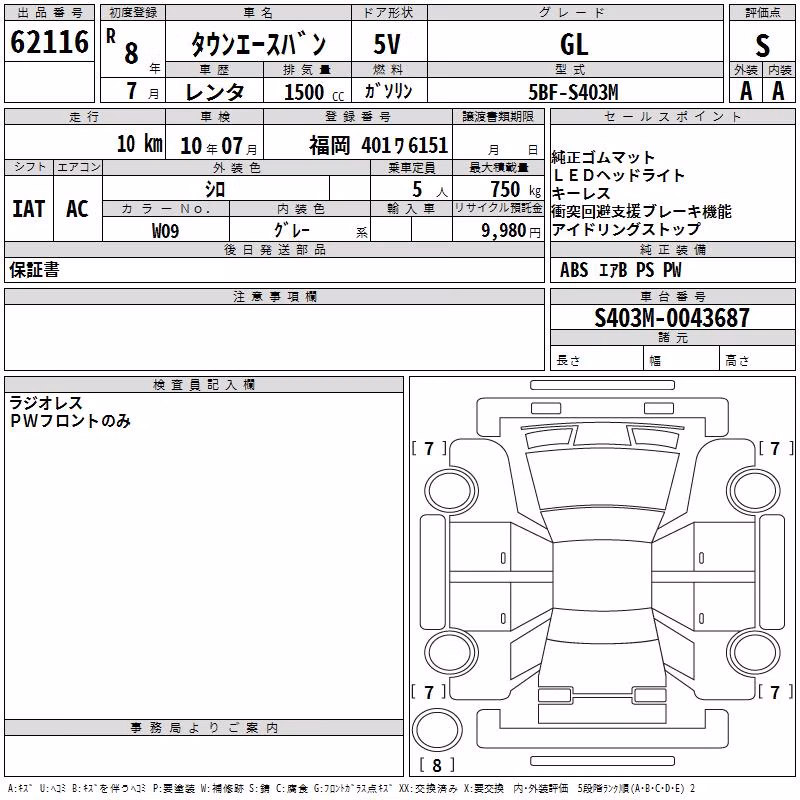Click the grade value GL
Screen dimensions: 800x800
click(x=574, y=44)
